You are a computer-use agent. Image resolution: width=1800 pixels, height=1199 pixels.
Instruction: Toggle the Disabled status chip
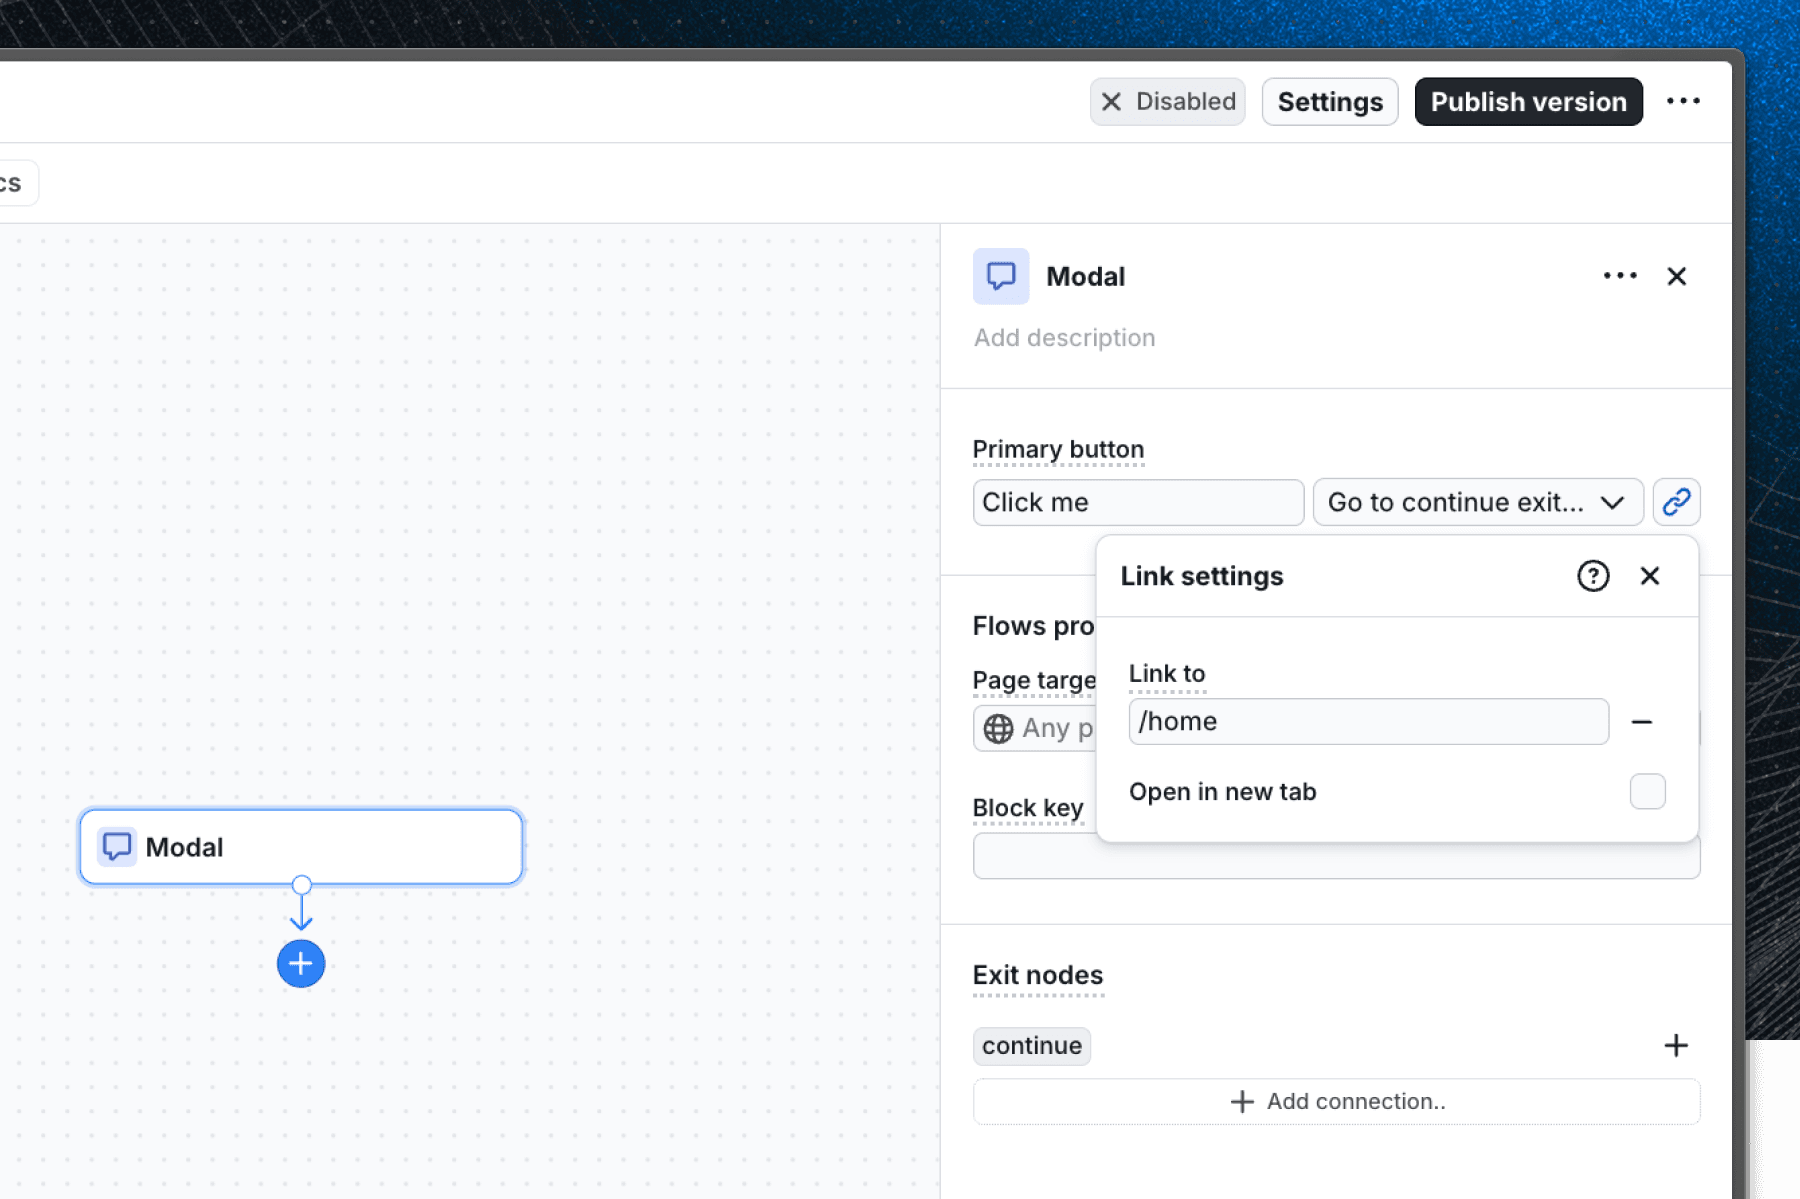(x=1166, y=101)
